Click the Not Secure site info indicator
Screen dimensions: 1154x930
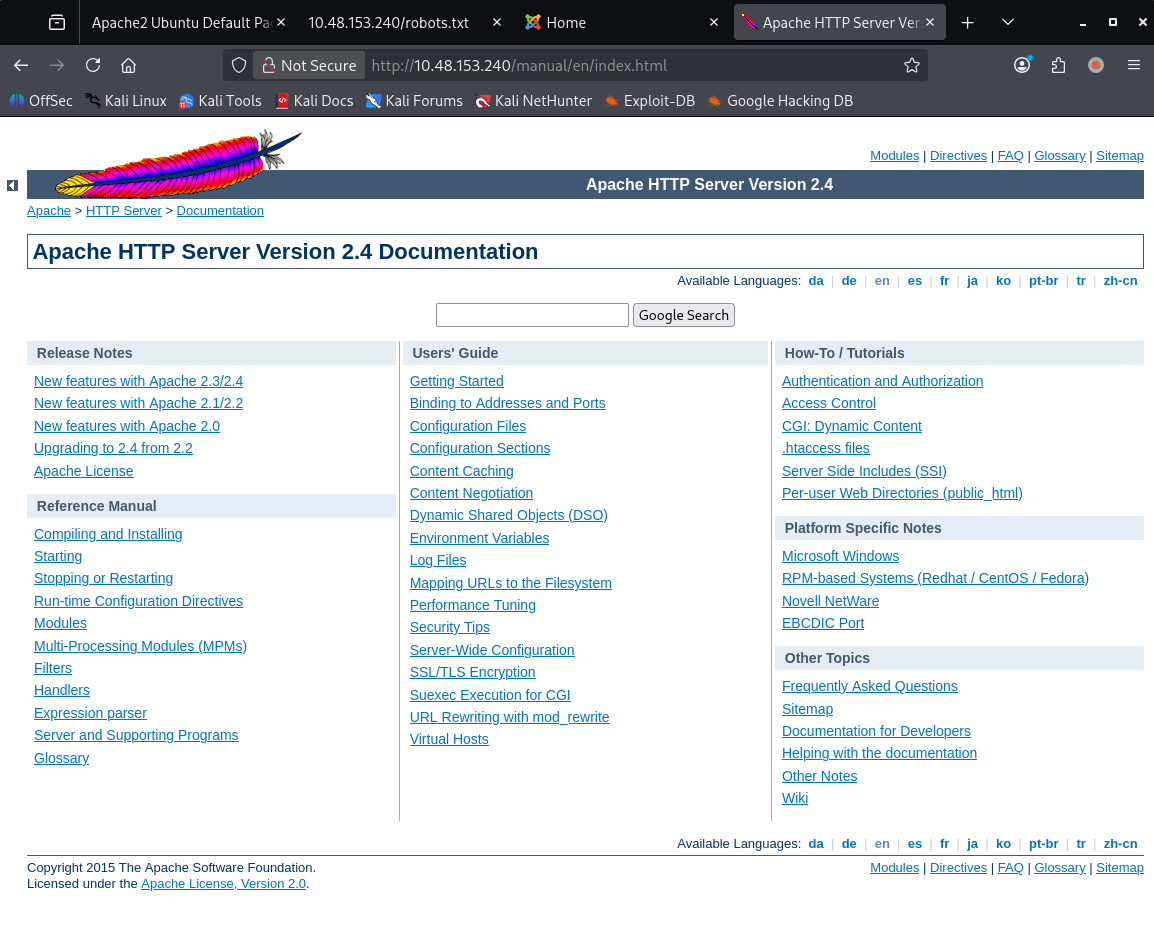[309, 65]
